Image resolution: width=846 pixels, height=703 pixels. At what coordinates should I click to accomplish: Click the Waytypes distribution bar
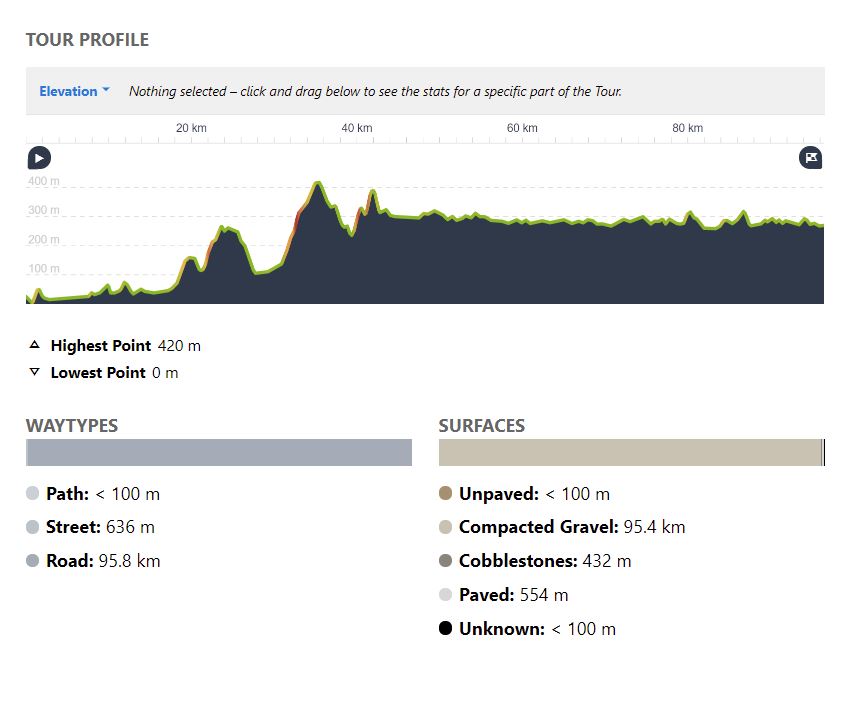(218, 452)
